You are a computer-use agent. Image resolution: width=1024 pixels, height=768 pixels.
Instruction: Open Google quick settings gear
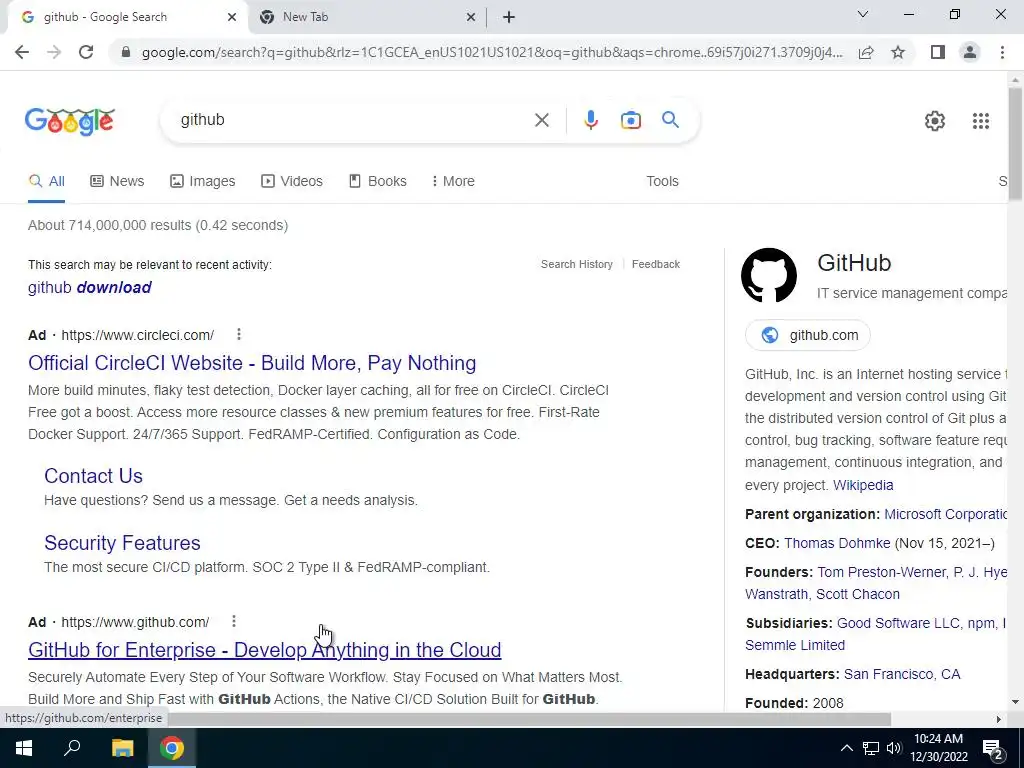pos(935,121)
